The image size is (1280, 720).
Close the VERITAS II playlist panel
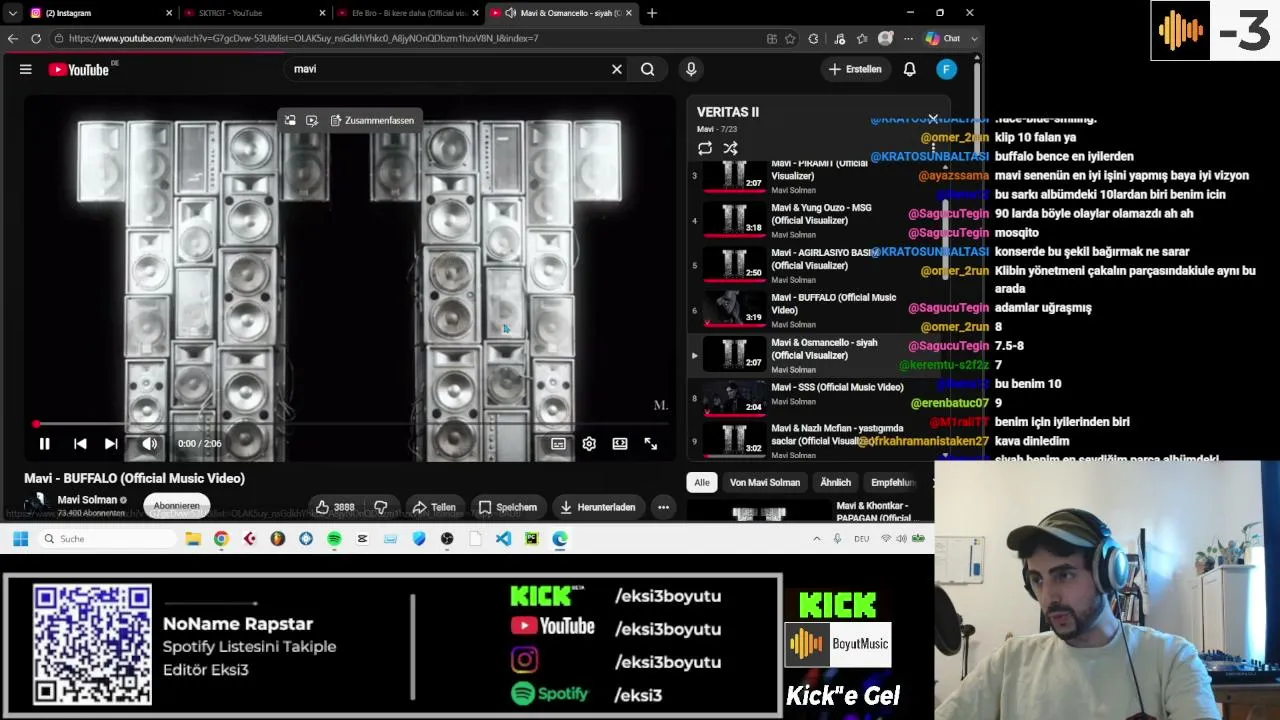tap(933, 118)
